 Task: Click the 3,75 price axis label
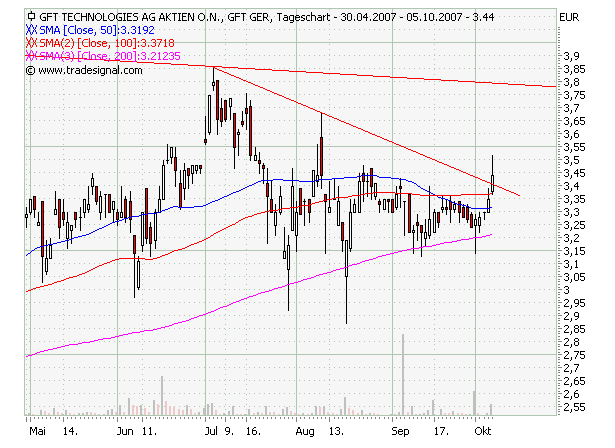point(574,95)
